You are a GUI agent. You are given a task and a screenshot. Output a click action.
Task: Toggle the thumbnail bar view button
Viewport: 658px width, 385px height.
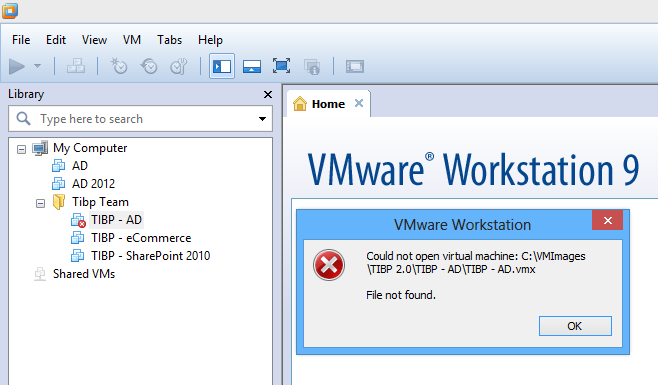click(x=252, y=66)
